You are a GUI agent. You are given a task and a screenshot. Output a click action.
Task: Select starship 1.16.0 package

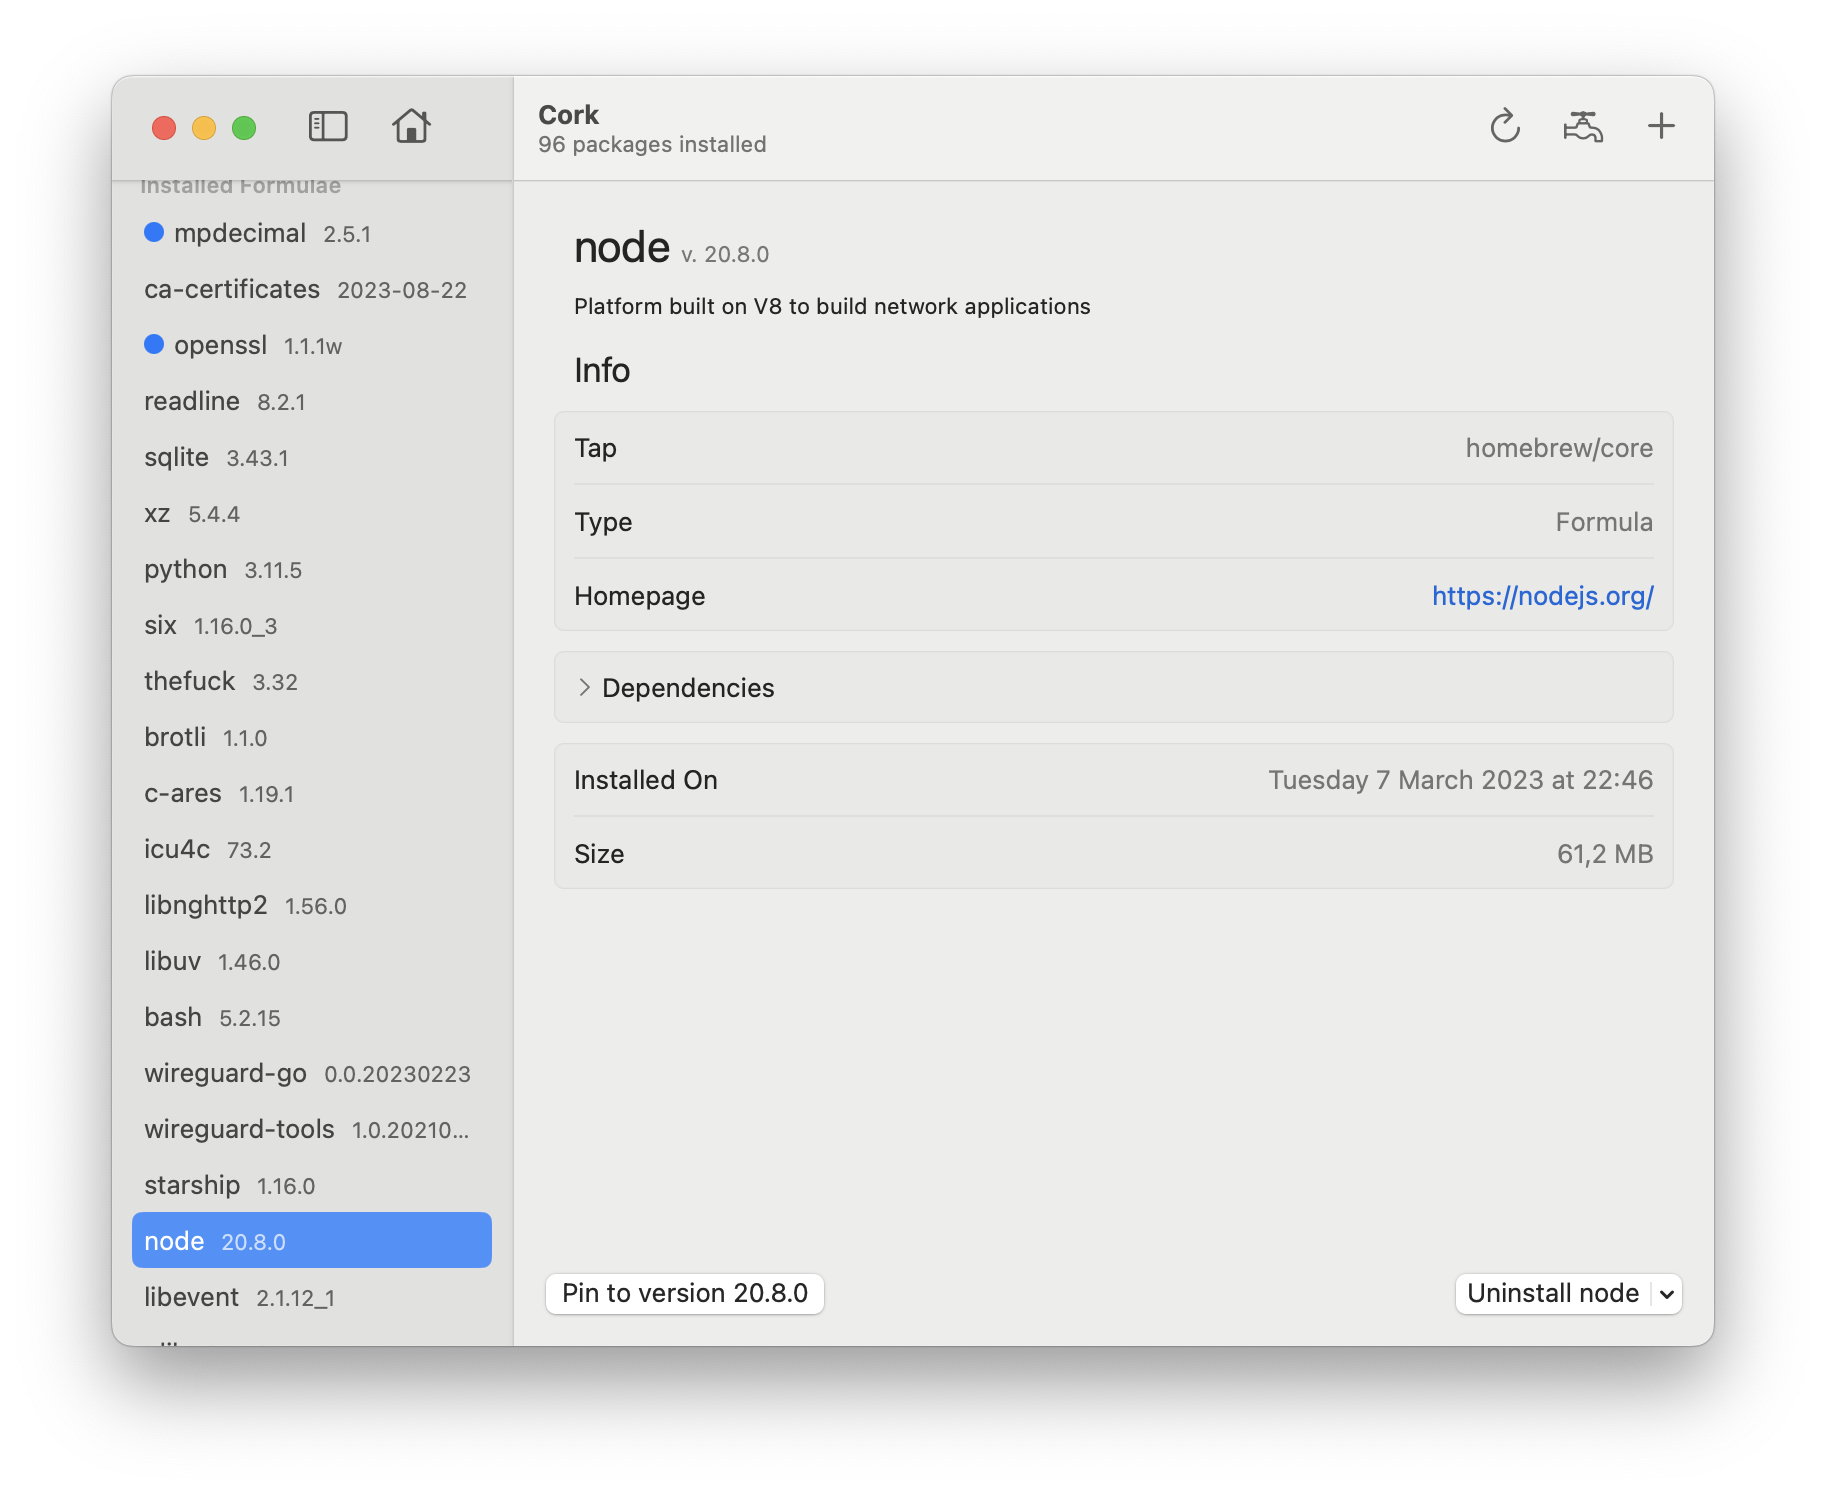click(312, 1185)
